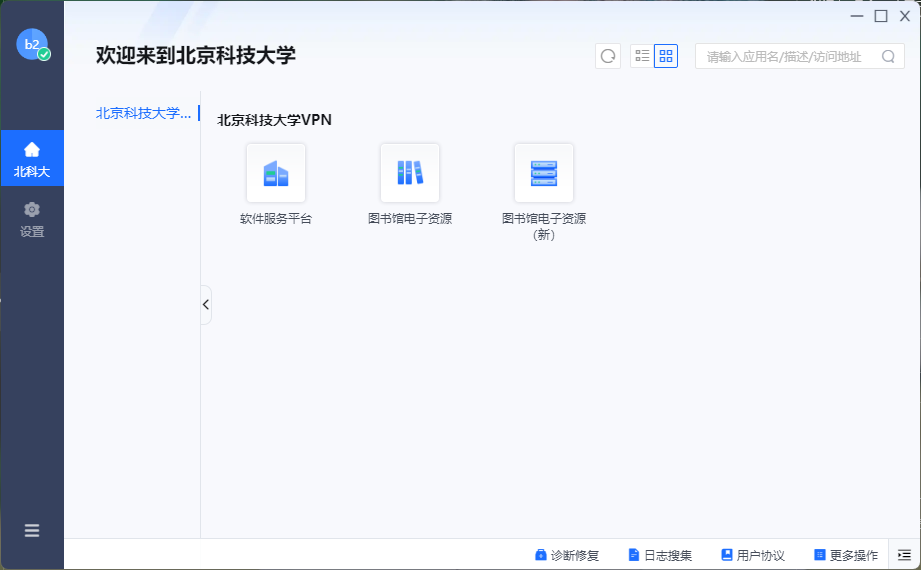Click 日志搜集 button
921x570 pixels.
click(660, 555)
